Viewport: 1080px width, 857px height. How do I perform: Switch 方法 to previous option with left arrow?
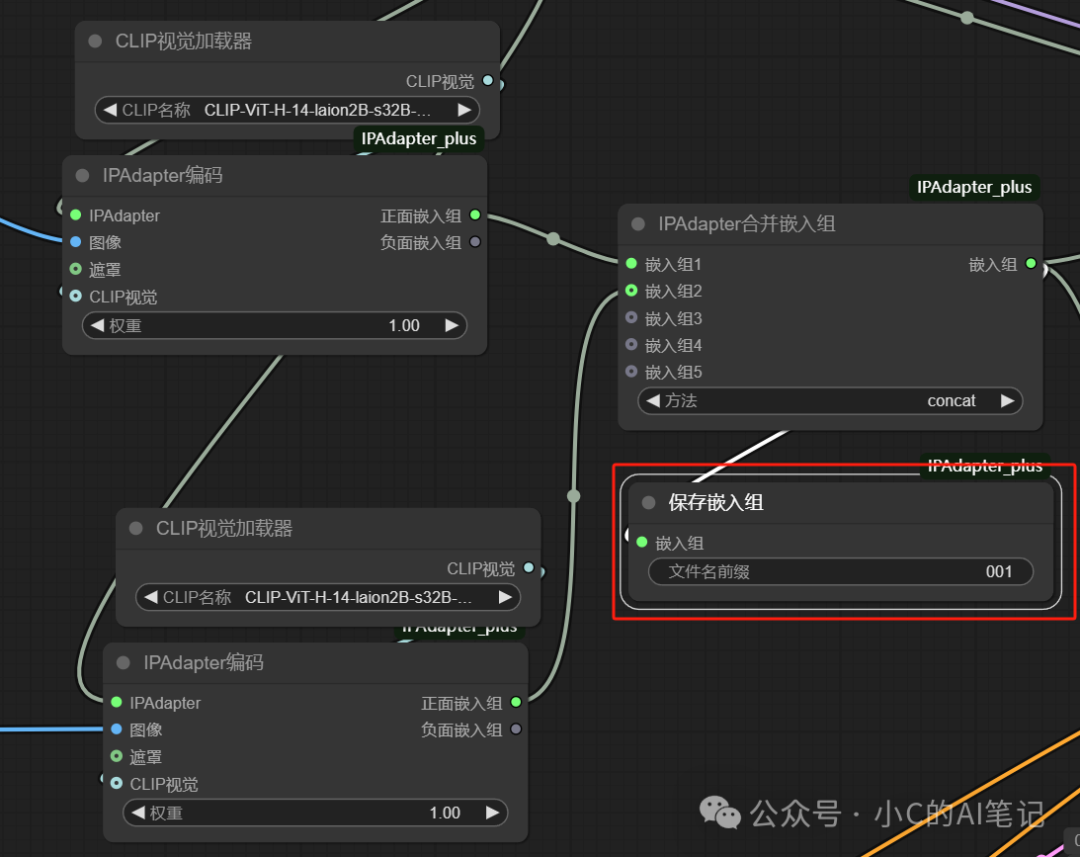pyautogui.click(x=653, y=400)
